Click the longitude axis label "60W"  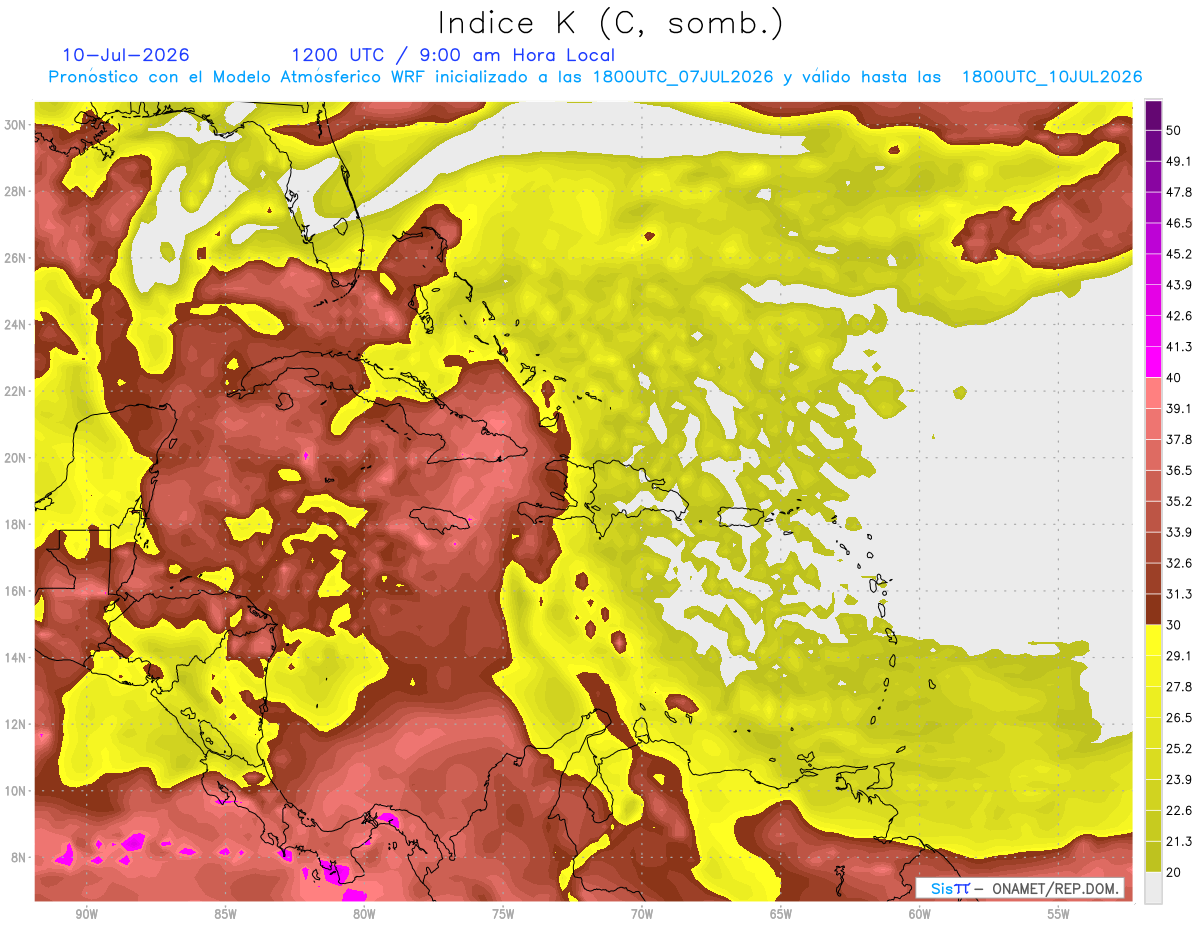[x=920, y=914]
